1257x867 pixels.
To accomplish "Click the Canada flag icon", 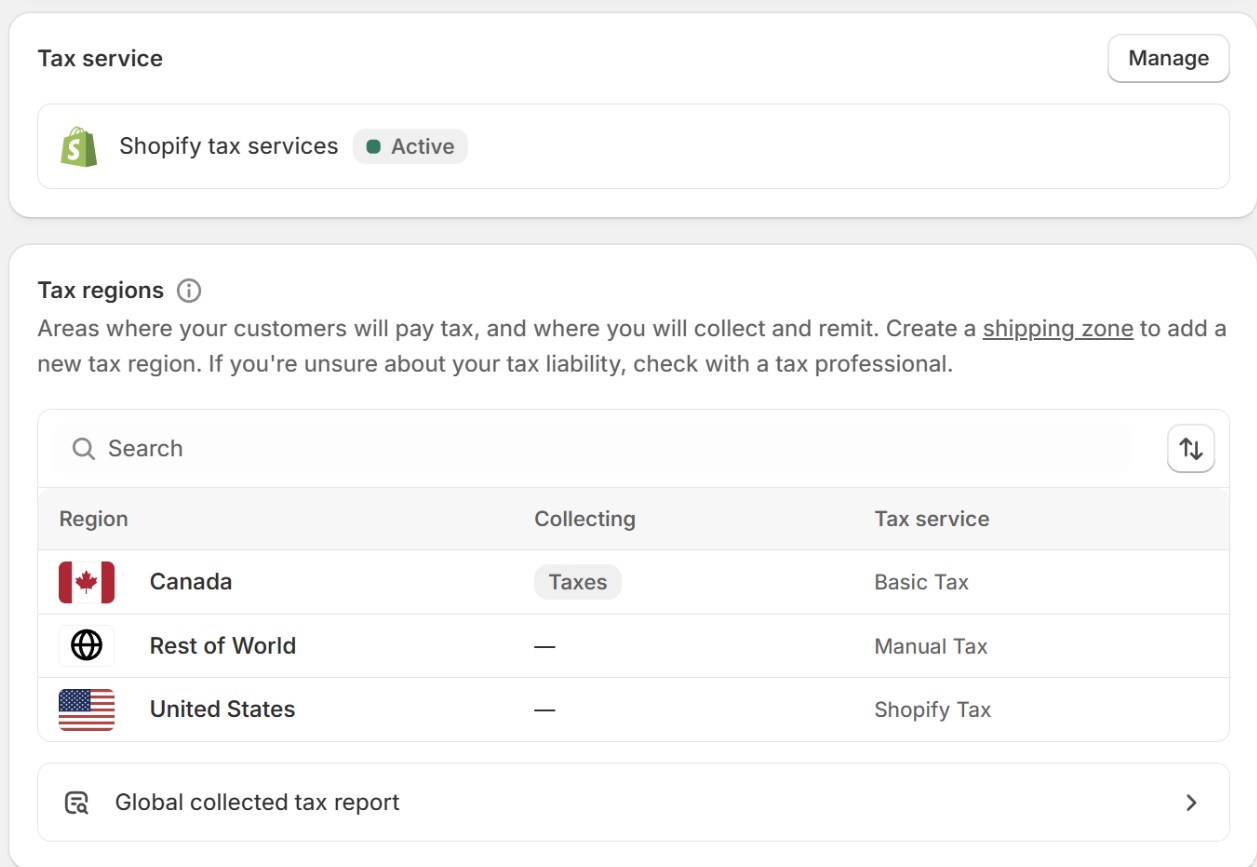I will [87, 582].
